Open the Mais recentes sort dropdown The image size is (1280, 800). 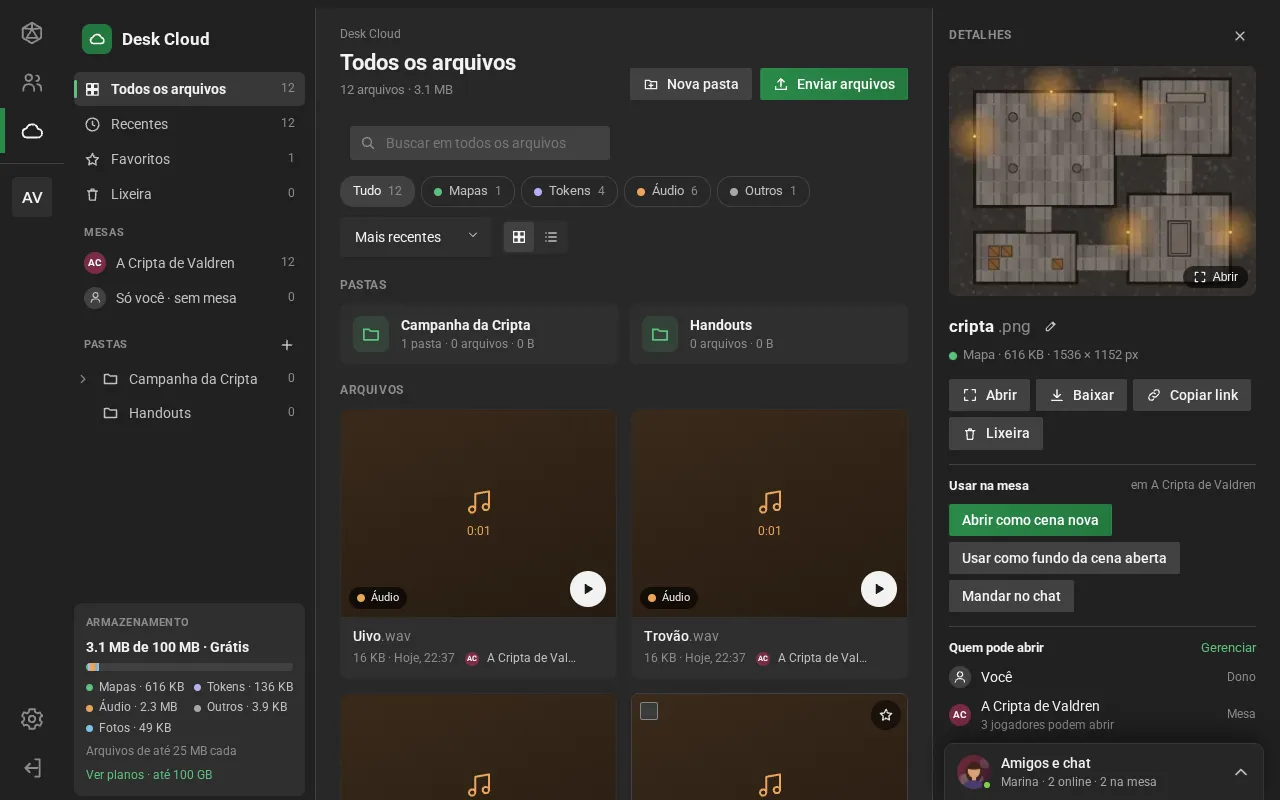(x=416, y=237)
